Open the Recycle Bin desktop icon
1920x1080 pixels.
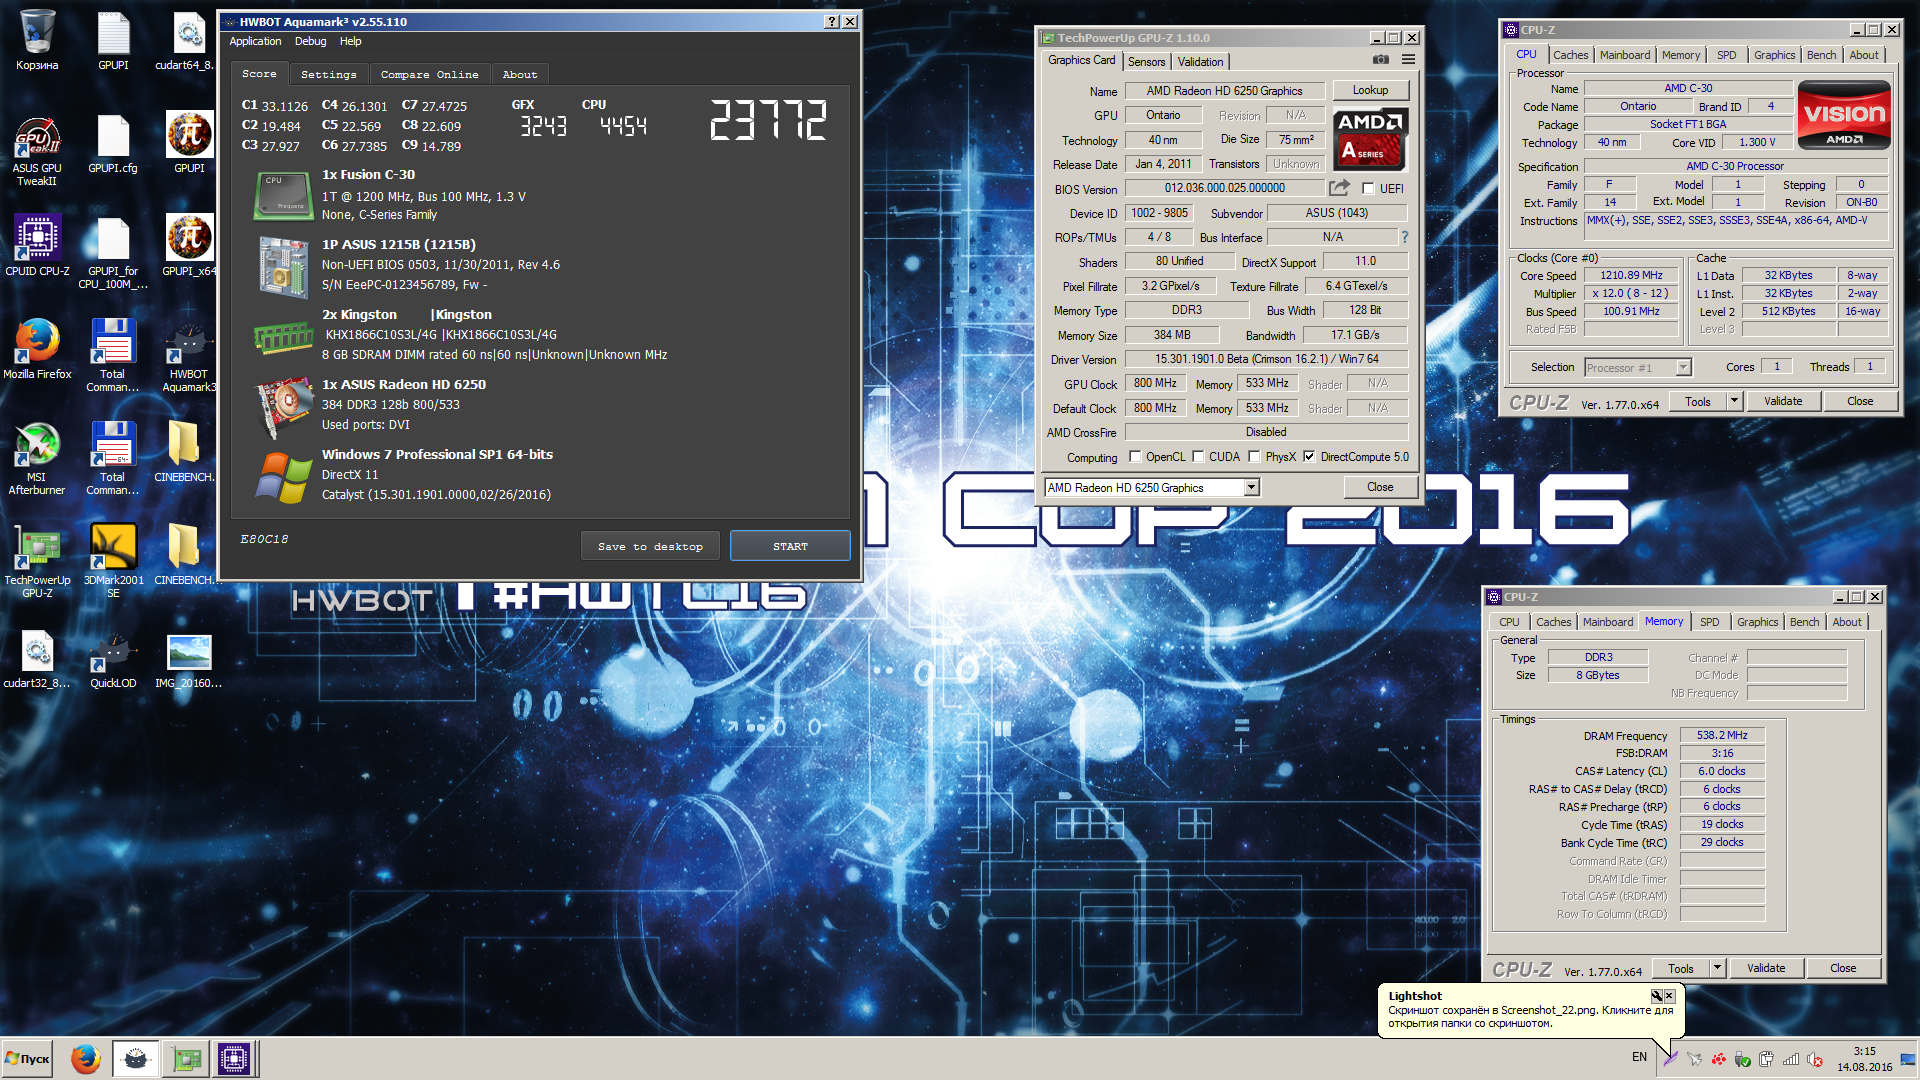click(37, 41)
